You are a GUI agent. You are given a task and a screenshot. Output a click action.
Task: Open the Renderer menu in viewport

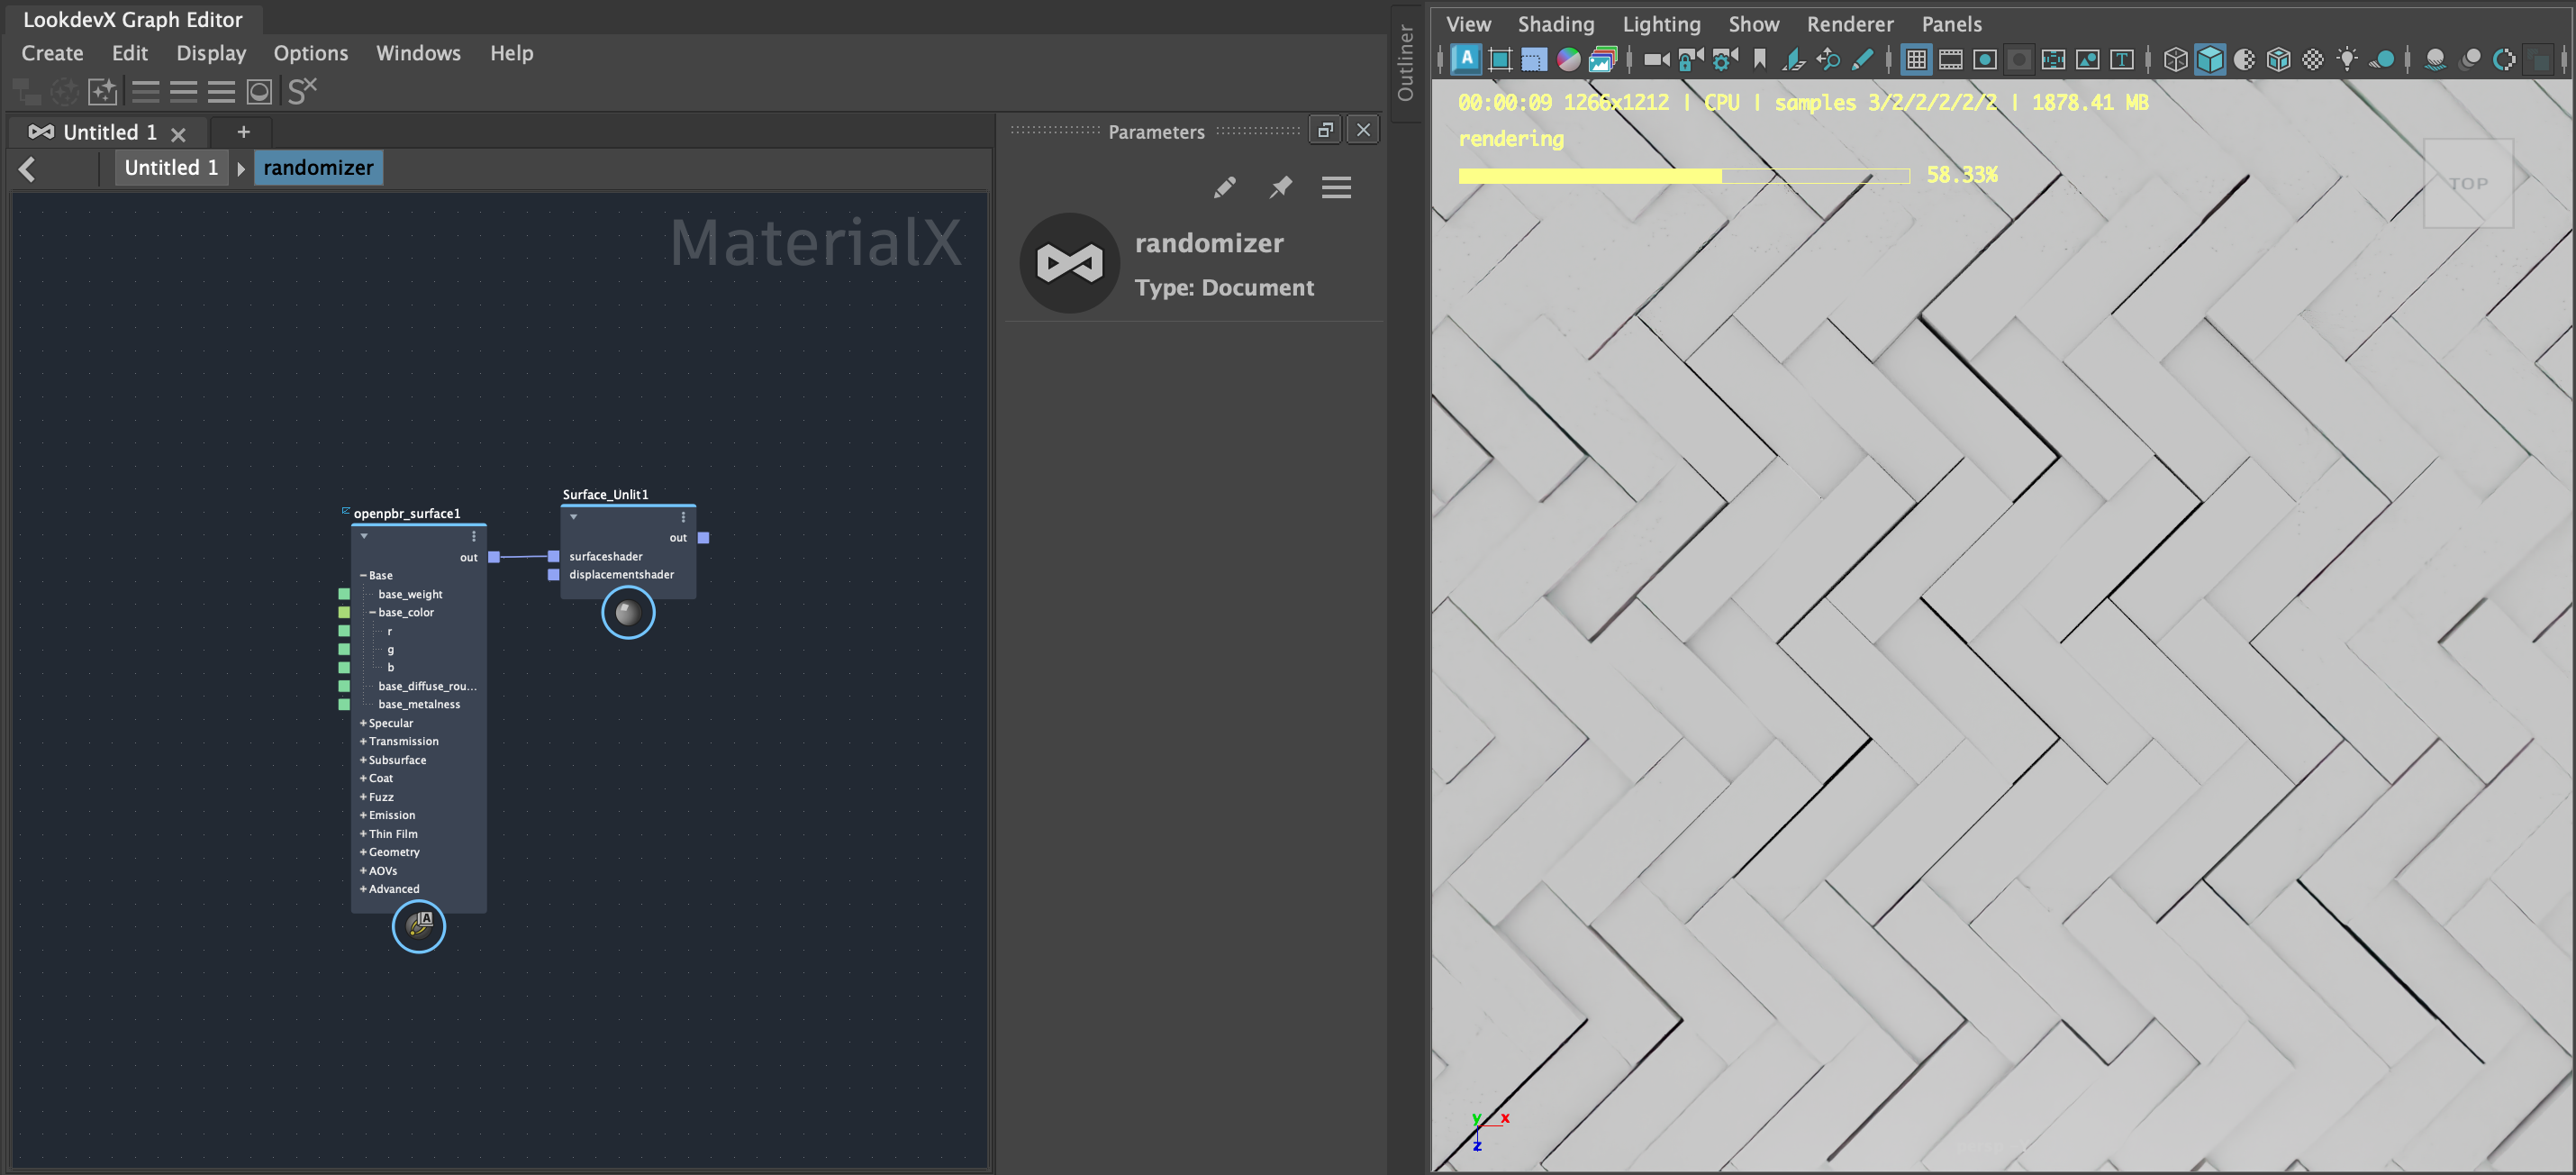[x=1849, y=24]
